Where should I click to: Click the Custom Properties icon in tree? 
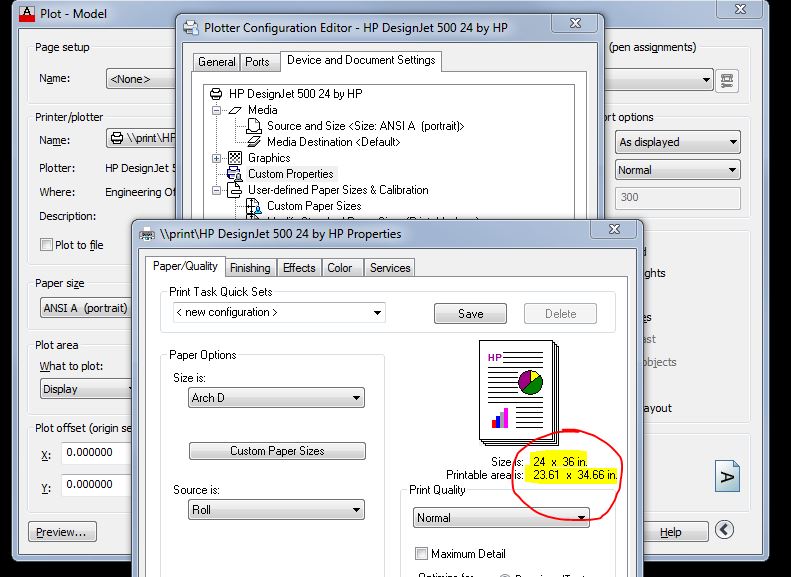pos(235,174)
